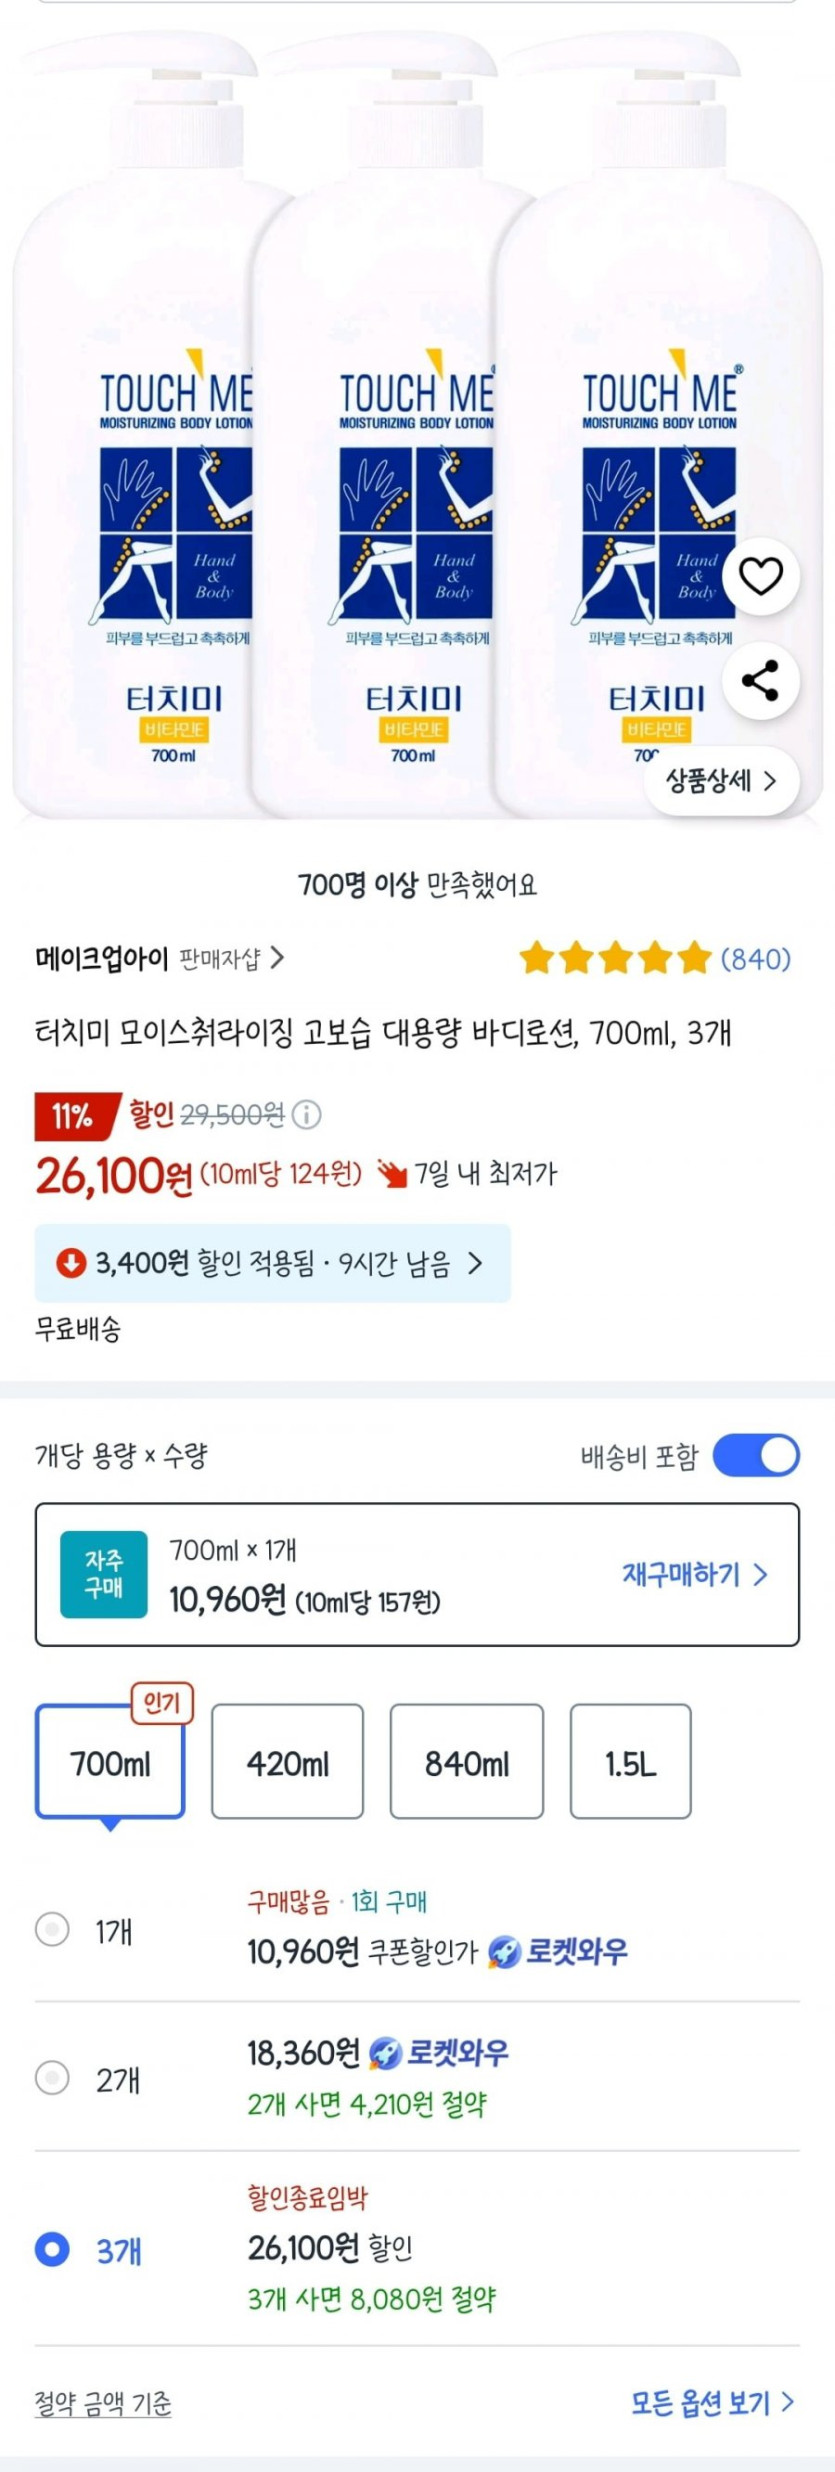Open the 절약 금액 기준 link
Viewport: 835px width, 2472px height.
click(103, 2403)
